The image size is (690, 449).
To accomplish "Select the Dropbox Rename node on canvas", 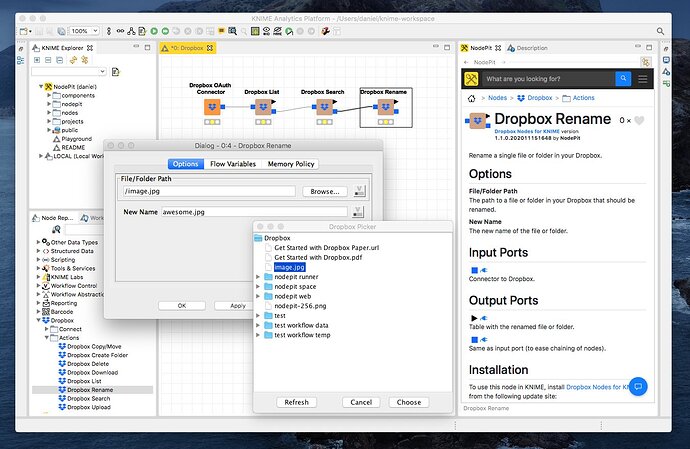I will (x=386, y=107).
